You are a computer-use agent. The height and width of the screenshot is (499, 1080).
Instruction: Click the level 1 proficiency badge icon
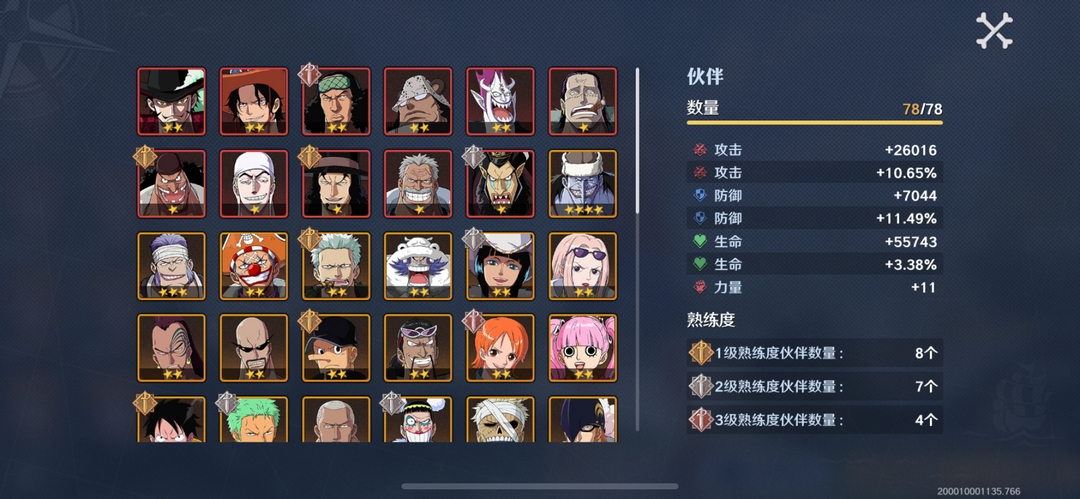point(701,353)
